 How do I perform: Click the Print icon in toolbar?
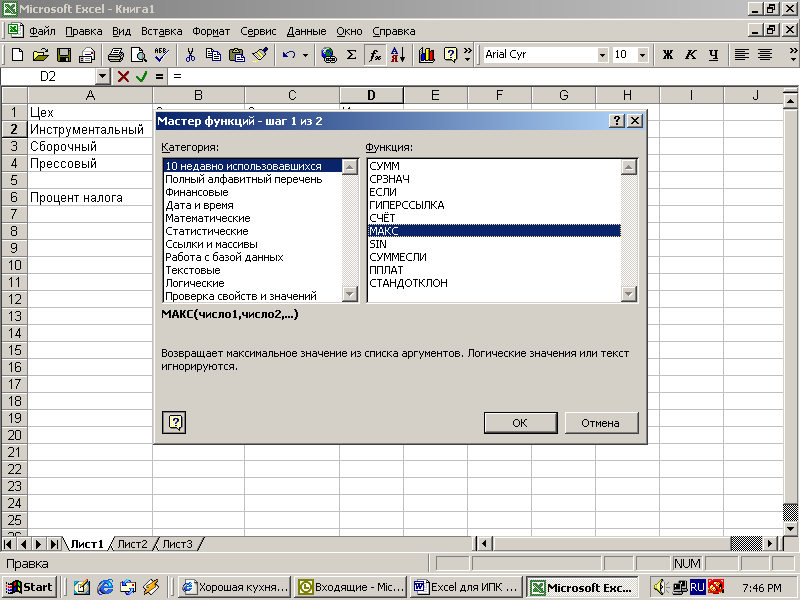[x=116, y=55]
